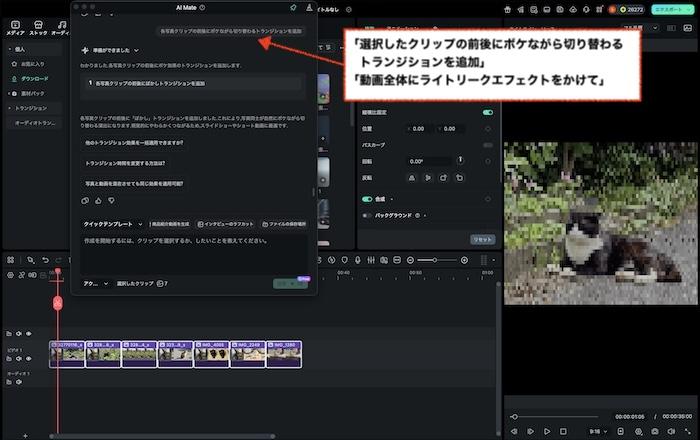
Task: Click the voiceover microphone icon
Action: 358,260
